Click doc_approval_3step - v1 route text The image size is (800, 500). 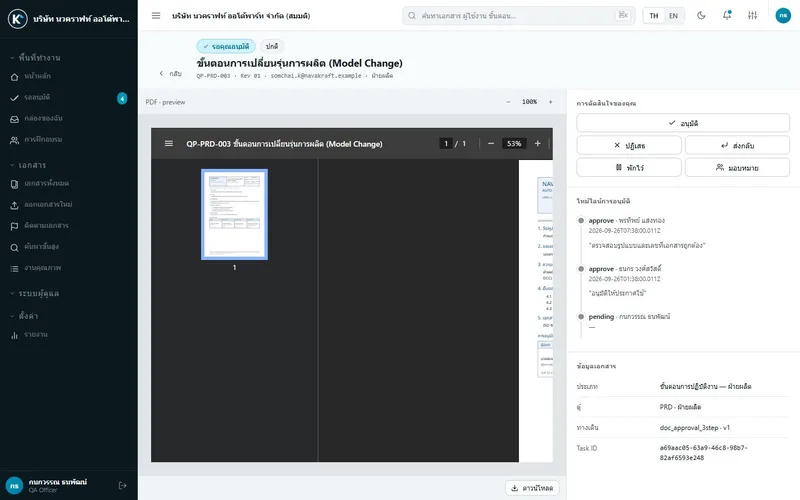pyautogui.click(x=694, y=428)
